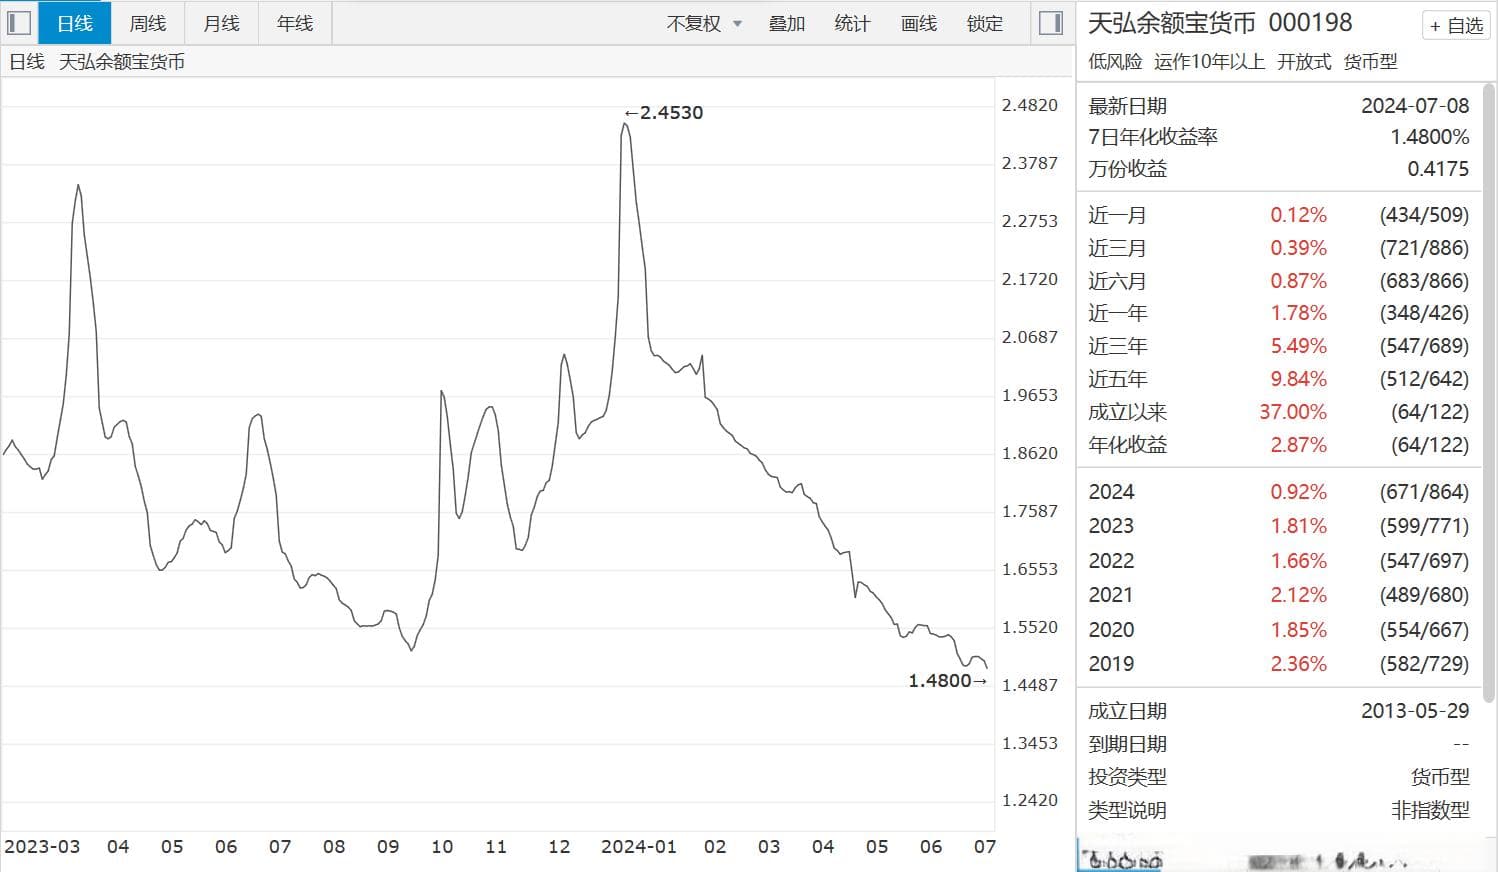The height and width of the screenshot is (872, 1498).
Task: Click the 近六月 return 0.87%
Action: (x=1298, y=281)
